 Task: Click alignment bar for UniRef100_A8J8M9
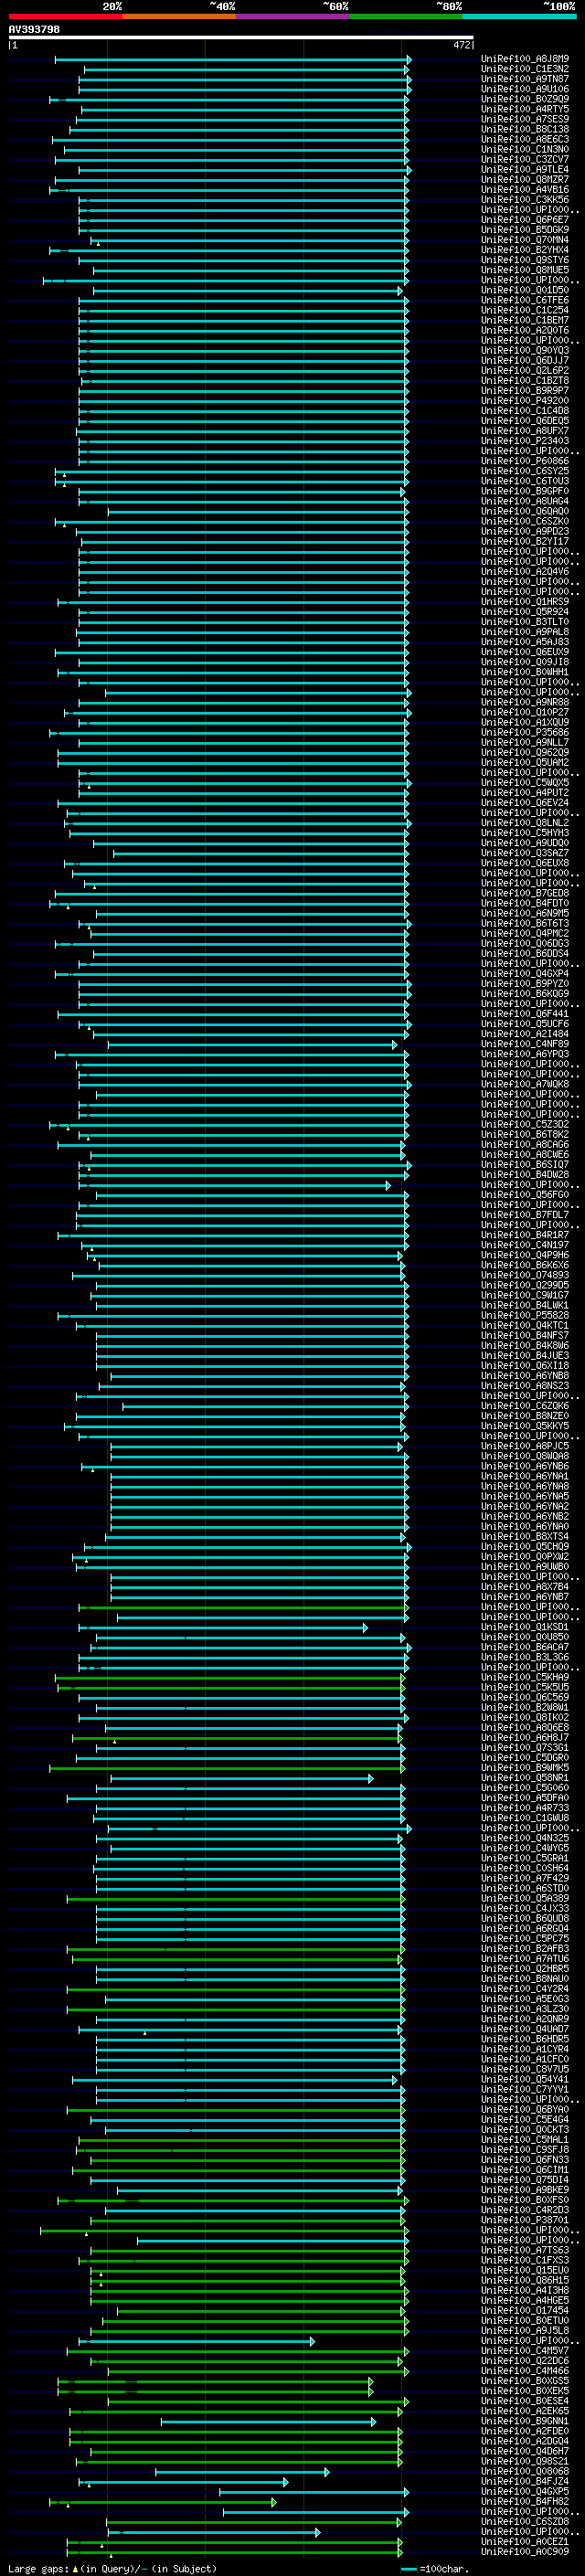pos(232,60)
